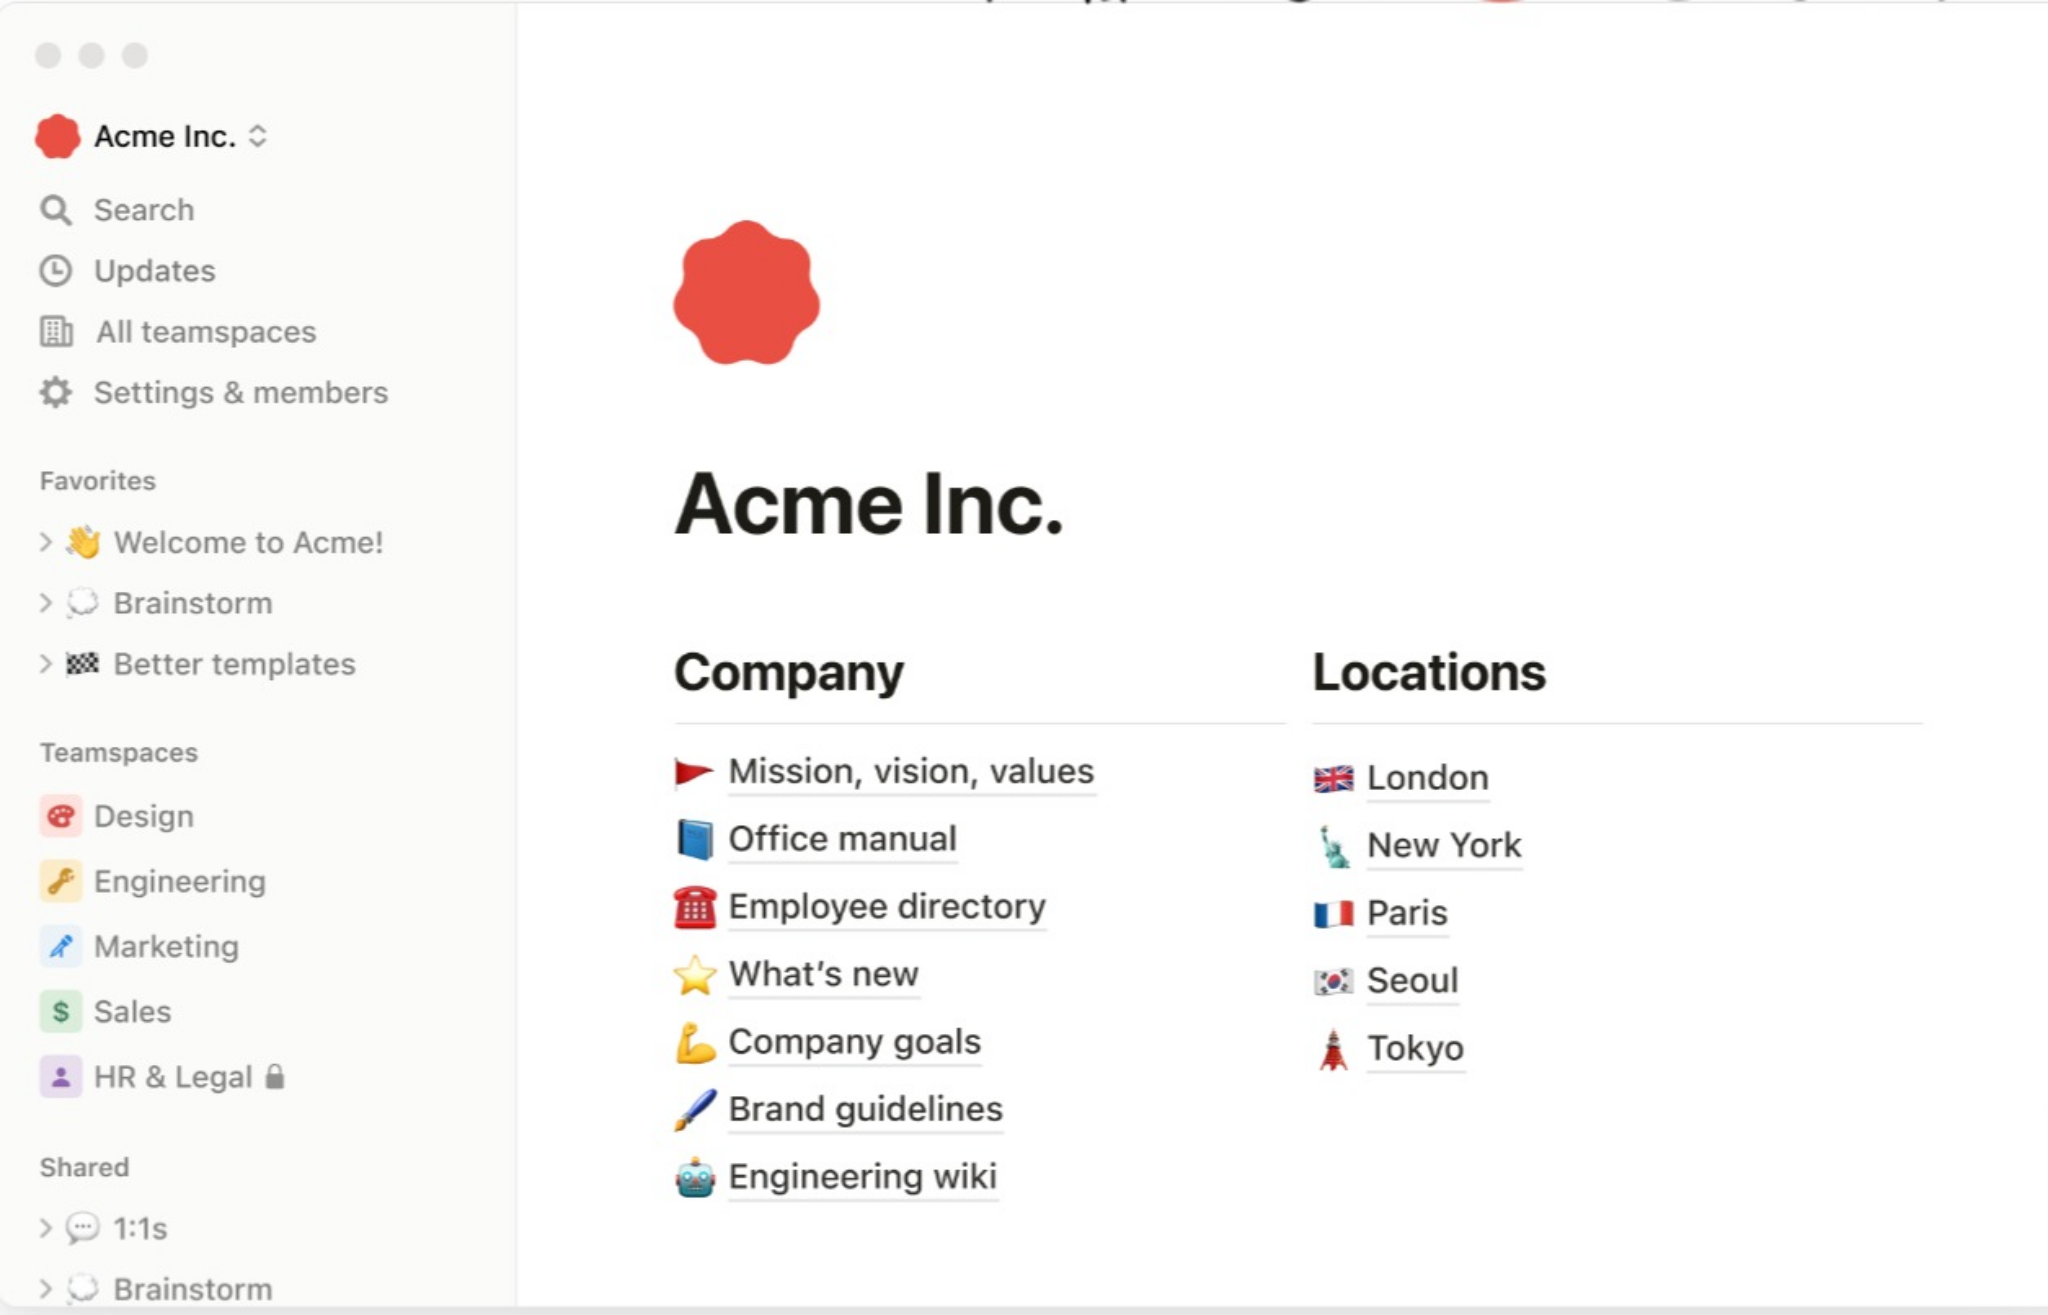
Task: Expand the Better templates page tree
Action: [45, 664]
